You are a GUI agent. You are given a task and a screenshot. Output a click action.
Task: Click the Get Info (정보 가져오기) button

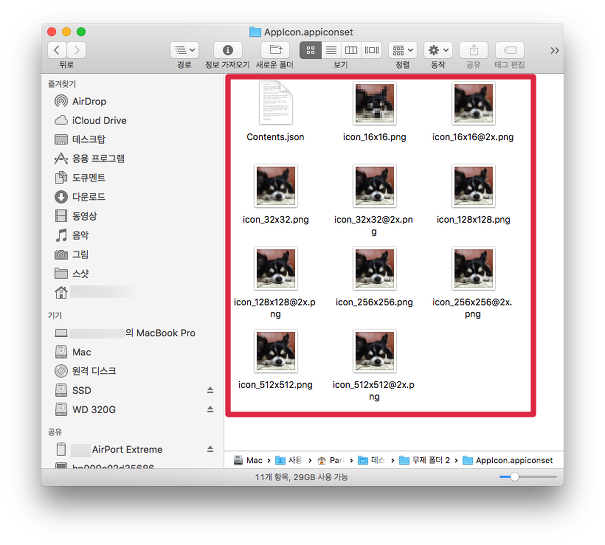point(228,50)
